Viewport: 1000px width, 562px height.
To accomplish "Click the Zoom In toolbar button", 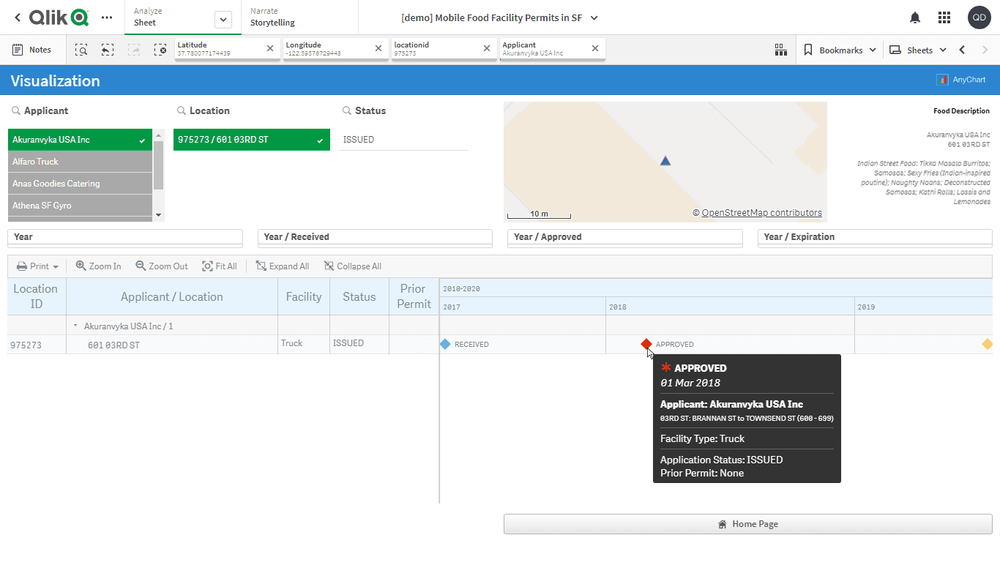I will [x=98, y=266].
